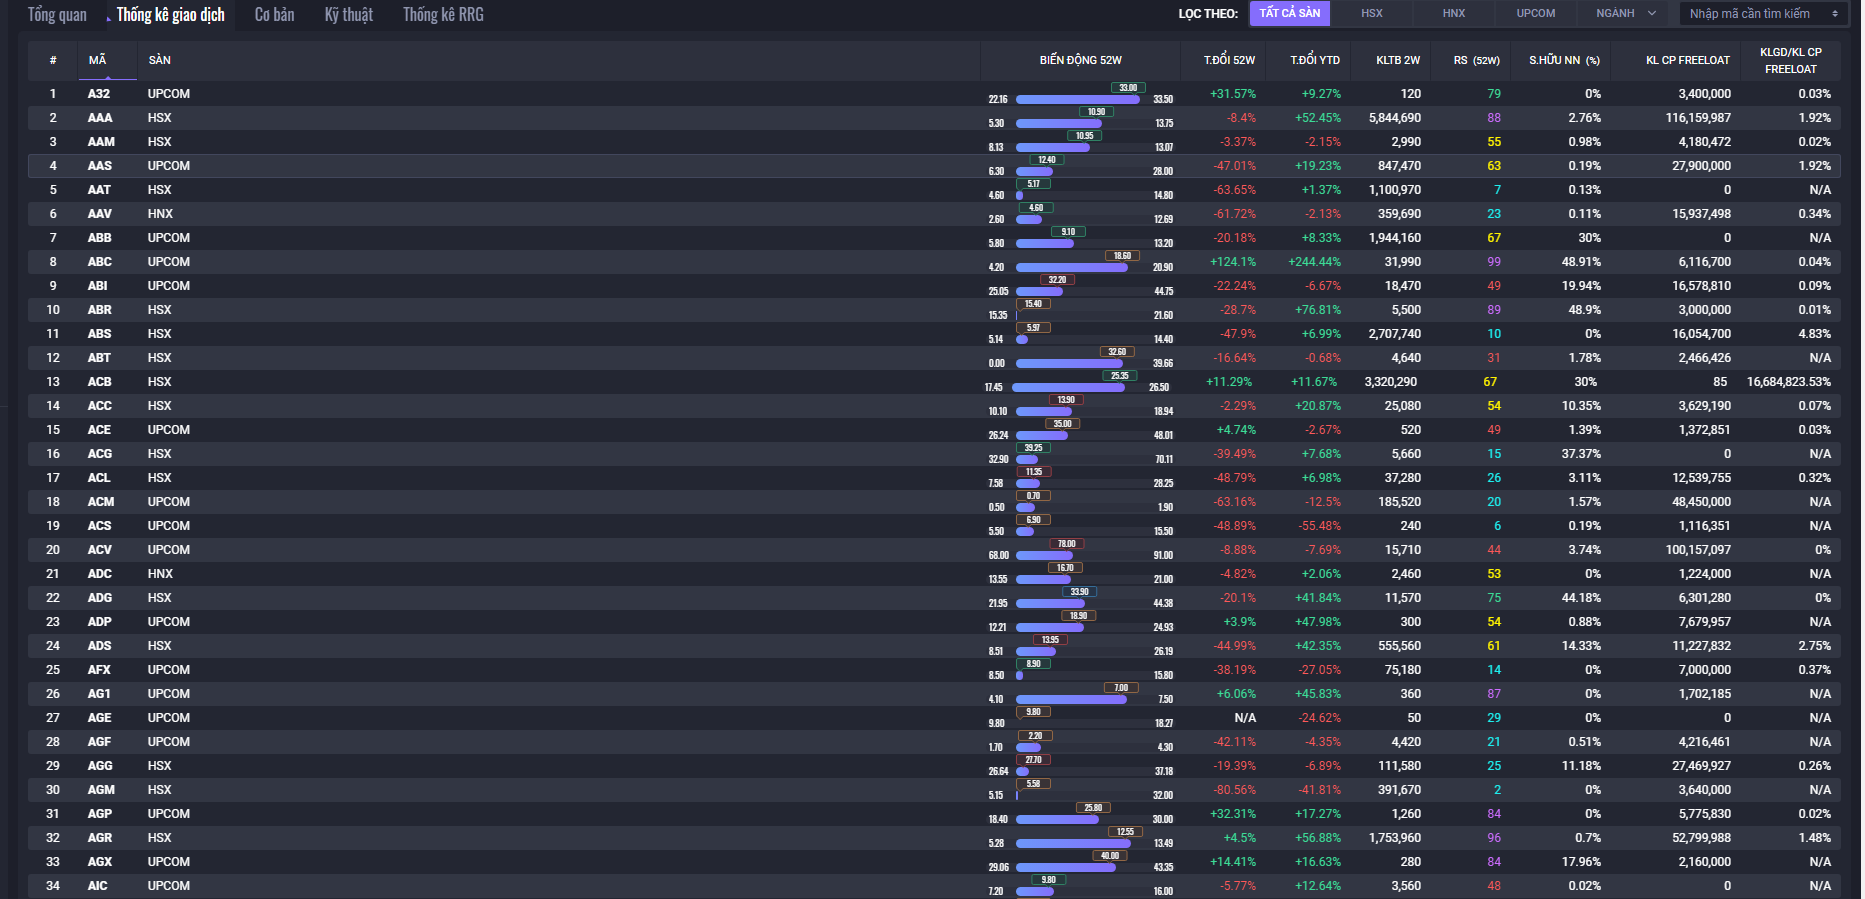Filter the list by HSX exchange
1865x899 pixels.
coord(1371,13)
